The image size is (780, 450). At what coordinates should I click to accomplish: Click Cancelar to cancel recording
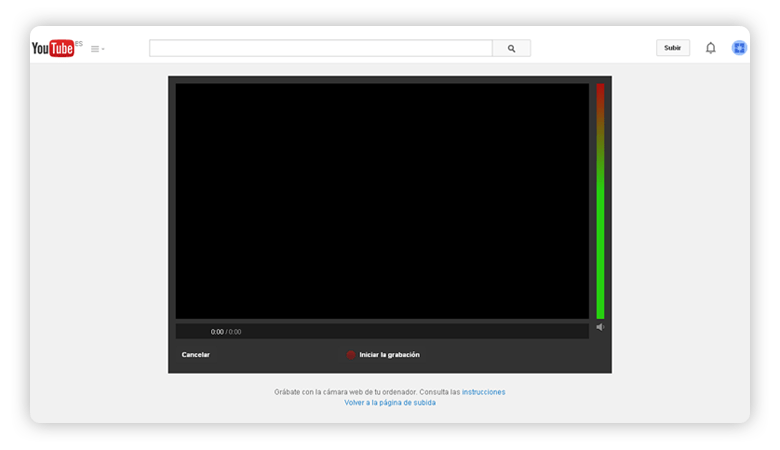coord(195,355)
